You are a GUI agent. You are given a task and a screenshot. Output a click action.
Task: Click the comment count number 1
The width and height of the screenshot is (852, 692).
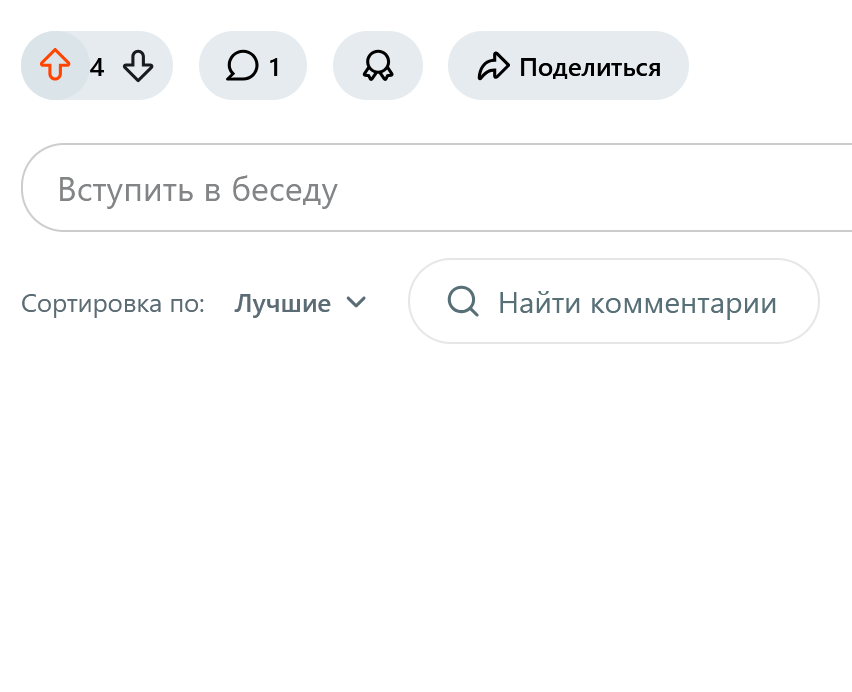point(274,67)
